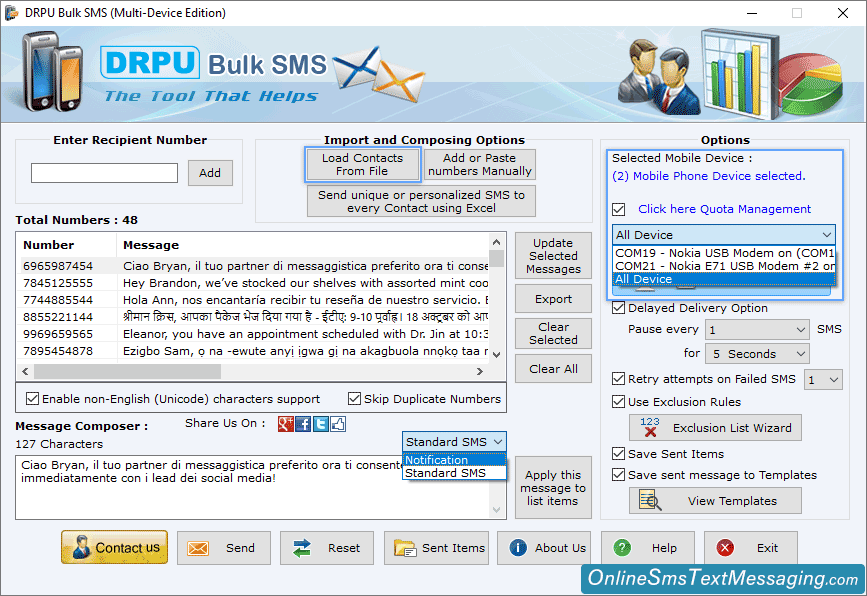Viewport: 867px width, 596px height.
Task: Toggle Save sent message to Templates
Action: coord(619,475)
